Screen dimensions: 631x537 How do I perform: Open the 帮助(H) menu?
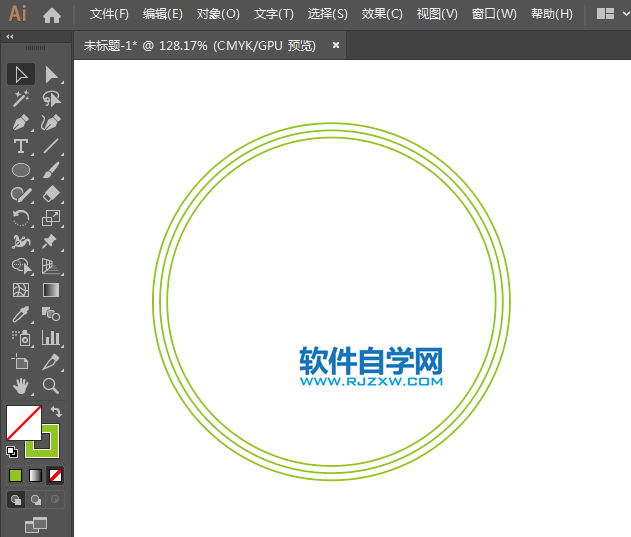click(x=552, y=14)
